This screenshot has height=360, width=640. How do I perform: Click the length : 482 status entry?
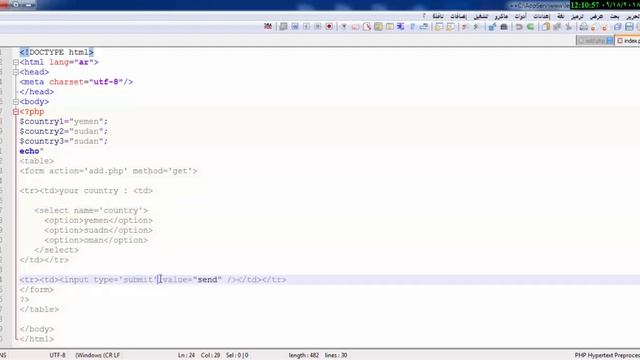[x=304, y=355]
